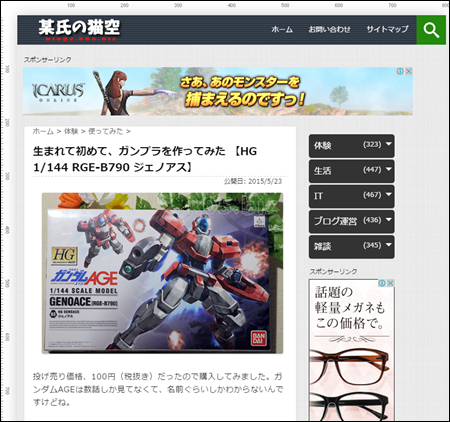Follow the ホーム breadcrumb link

(43, 131)
